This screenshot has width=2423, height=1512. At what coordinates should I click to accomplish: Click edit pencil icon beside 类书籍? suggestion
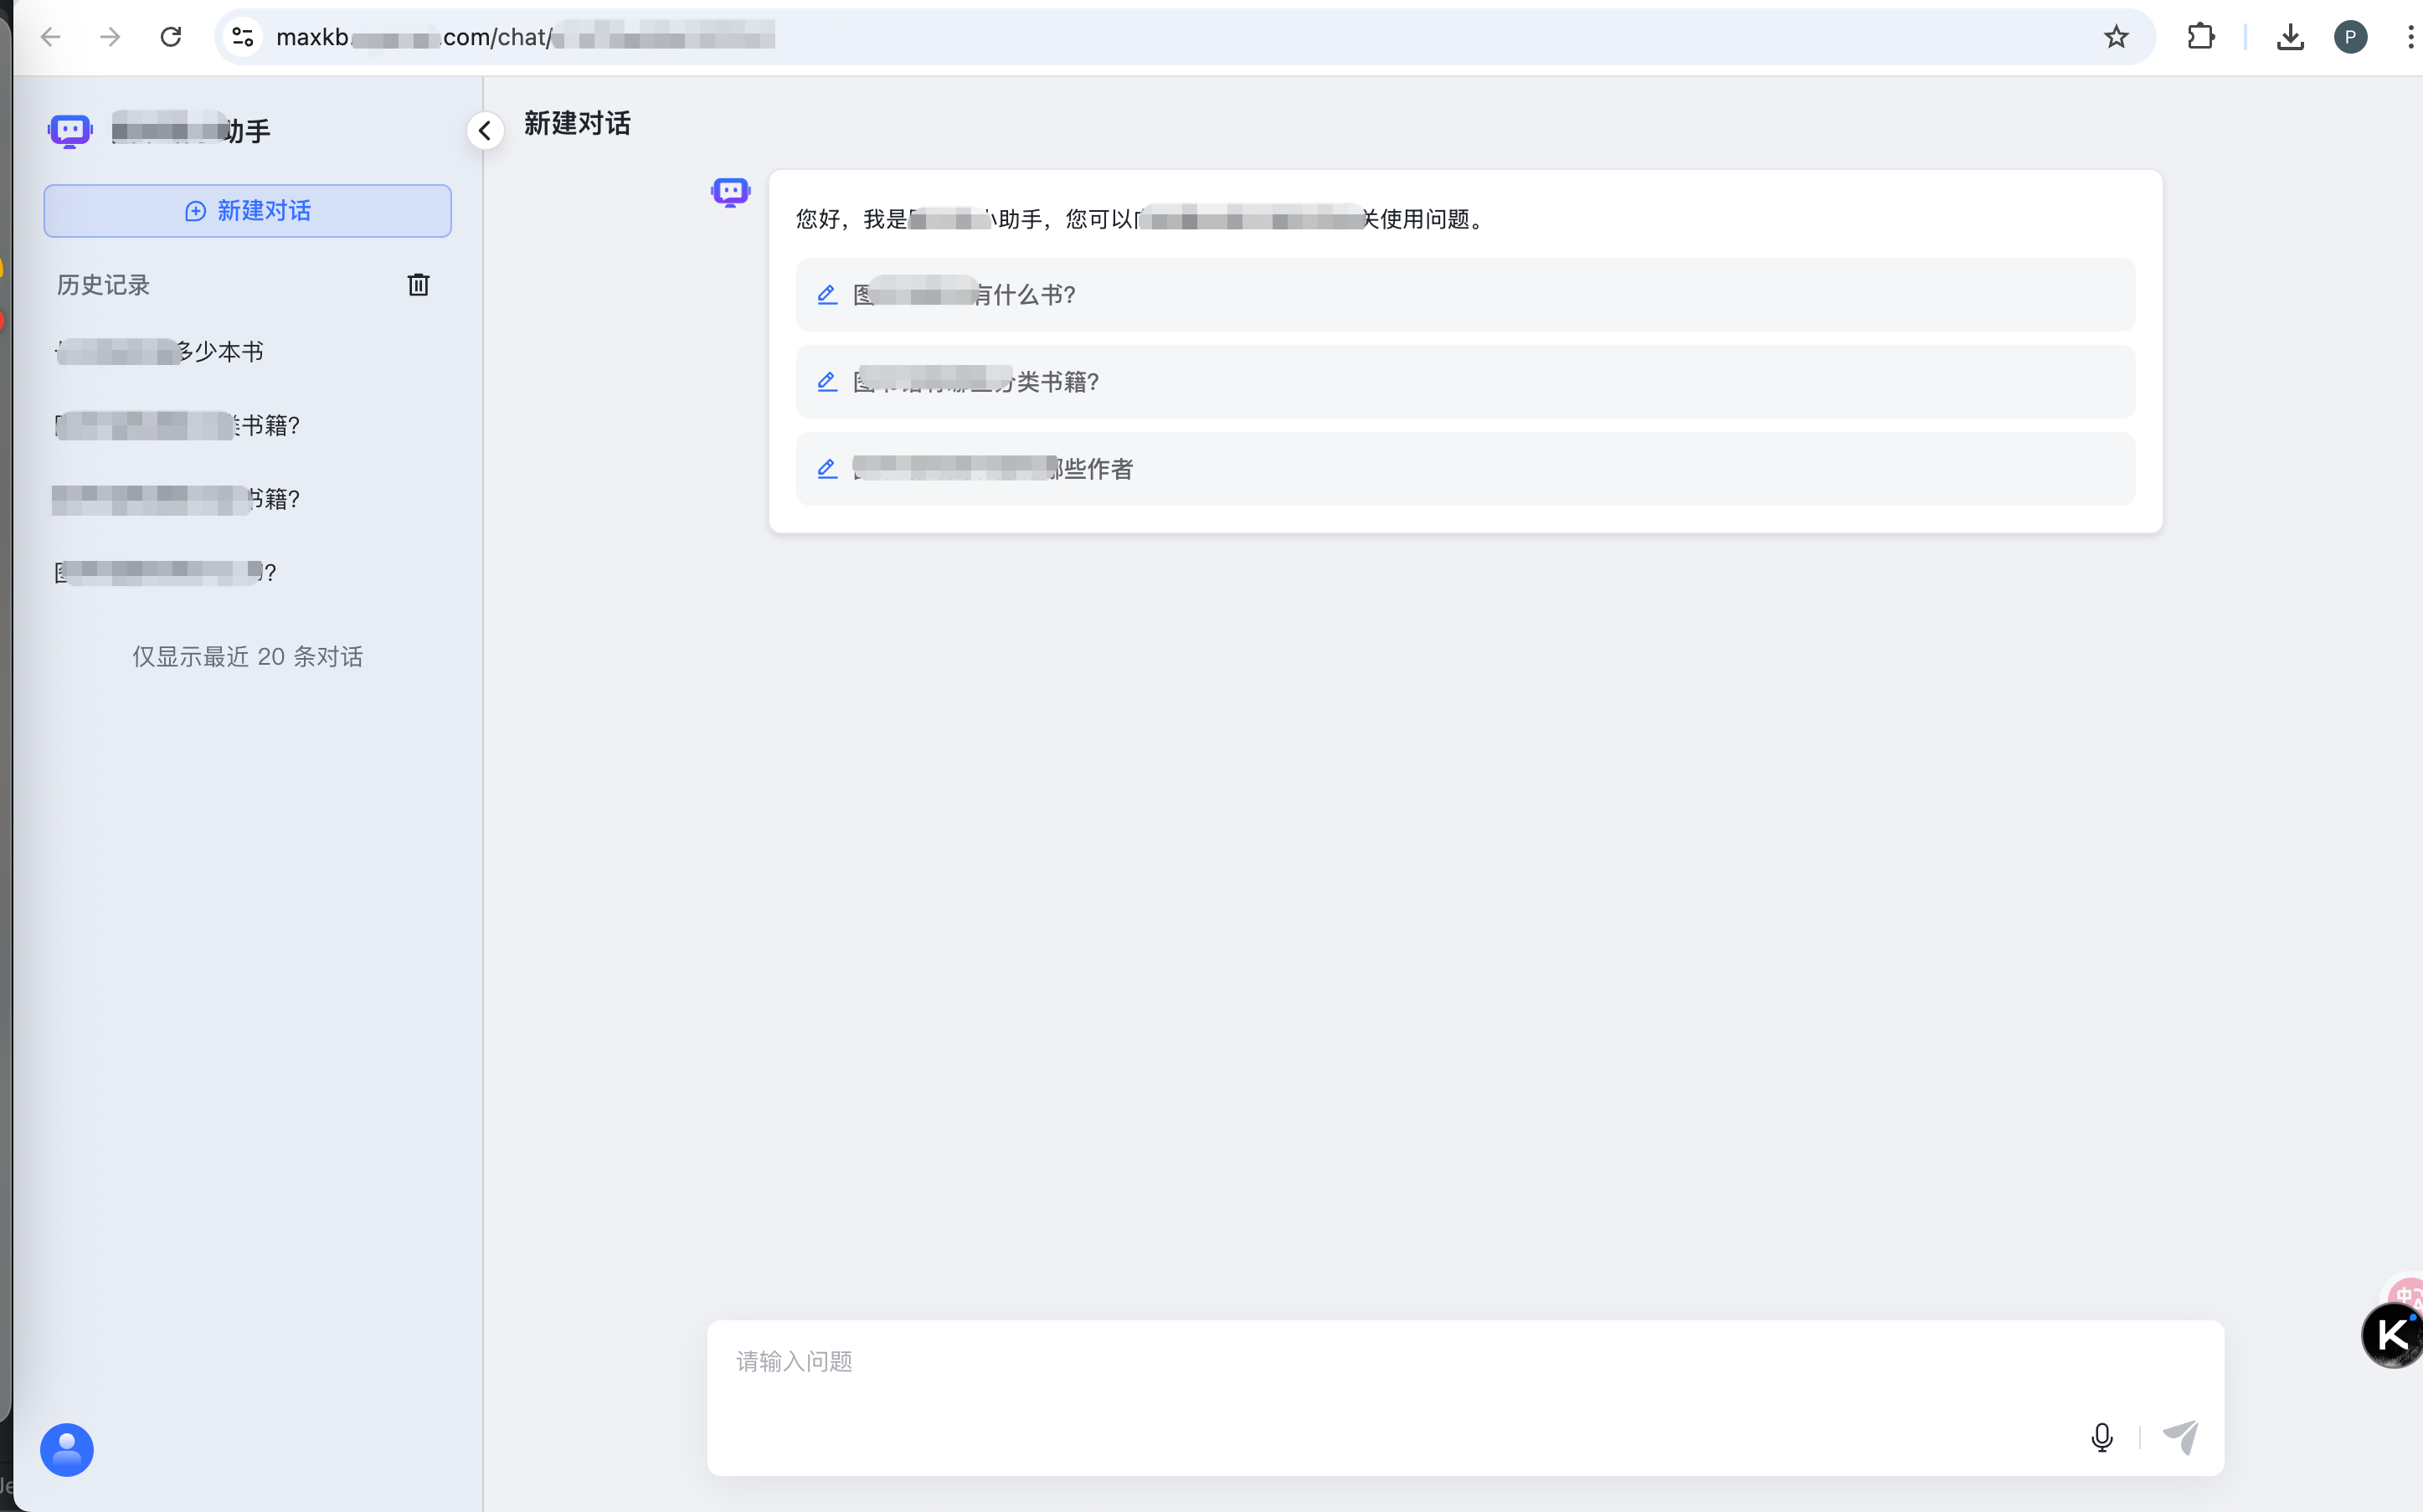pyautogui.click(x=827, y=382)
